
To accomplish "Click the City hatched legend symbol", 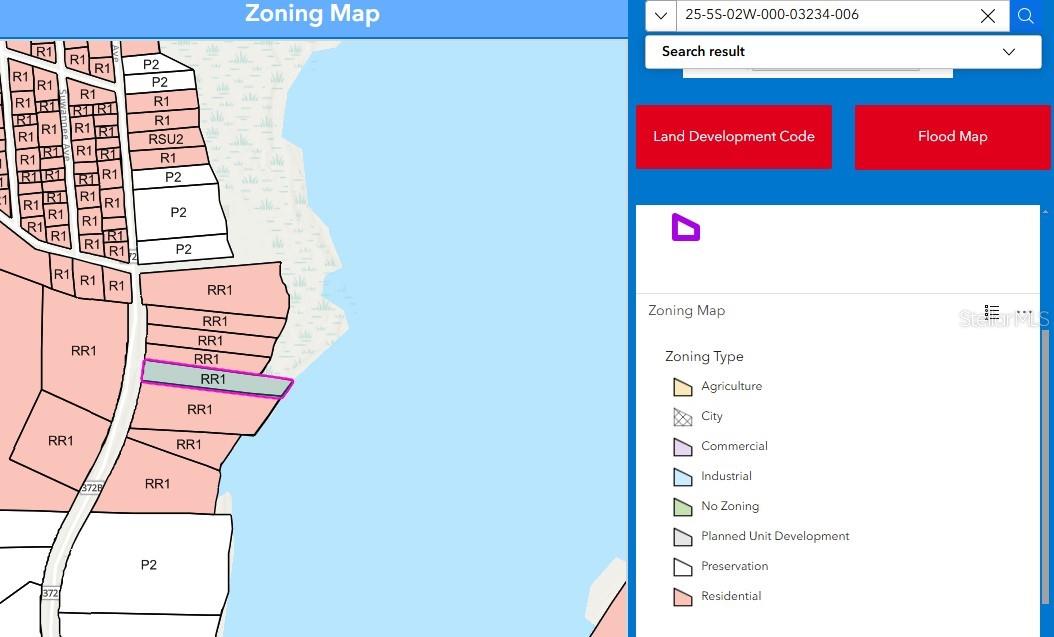I will (x=683, y=417).
